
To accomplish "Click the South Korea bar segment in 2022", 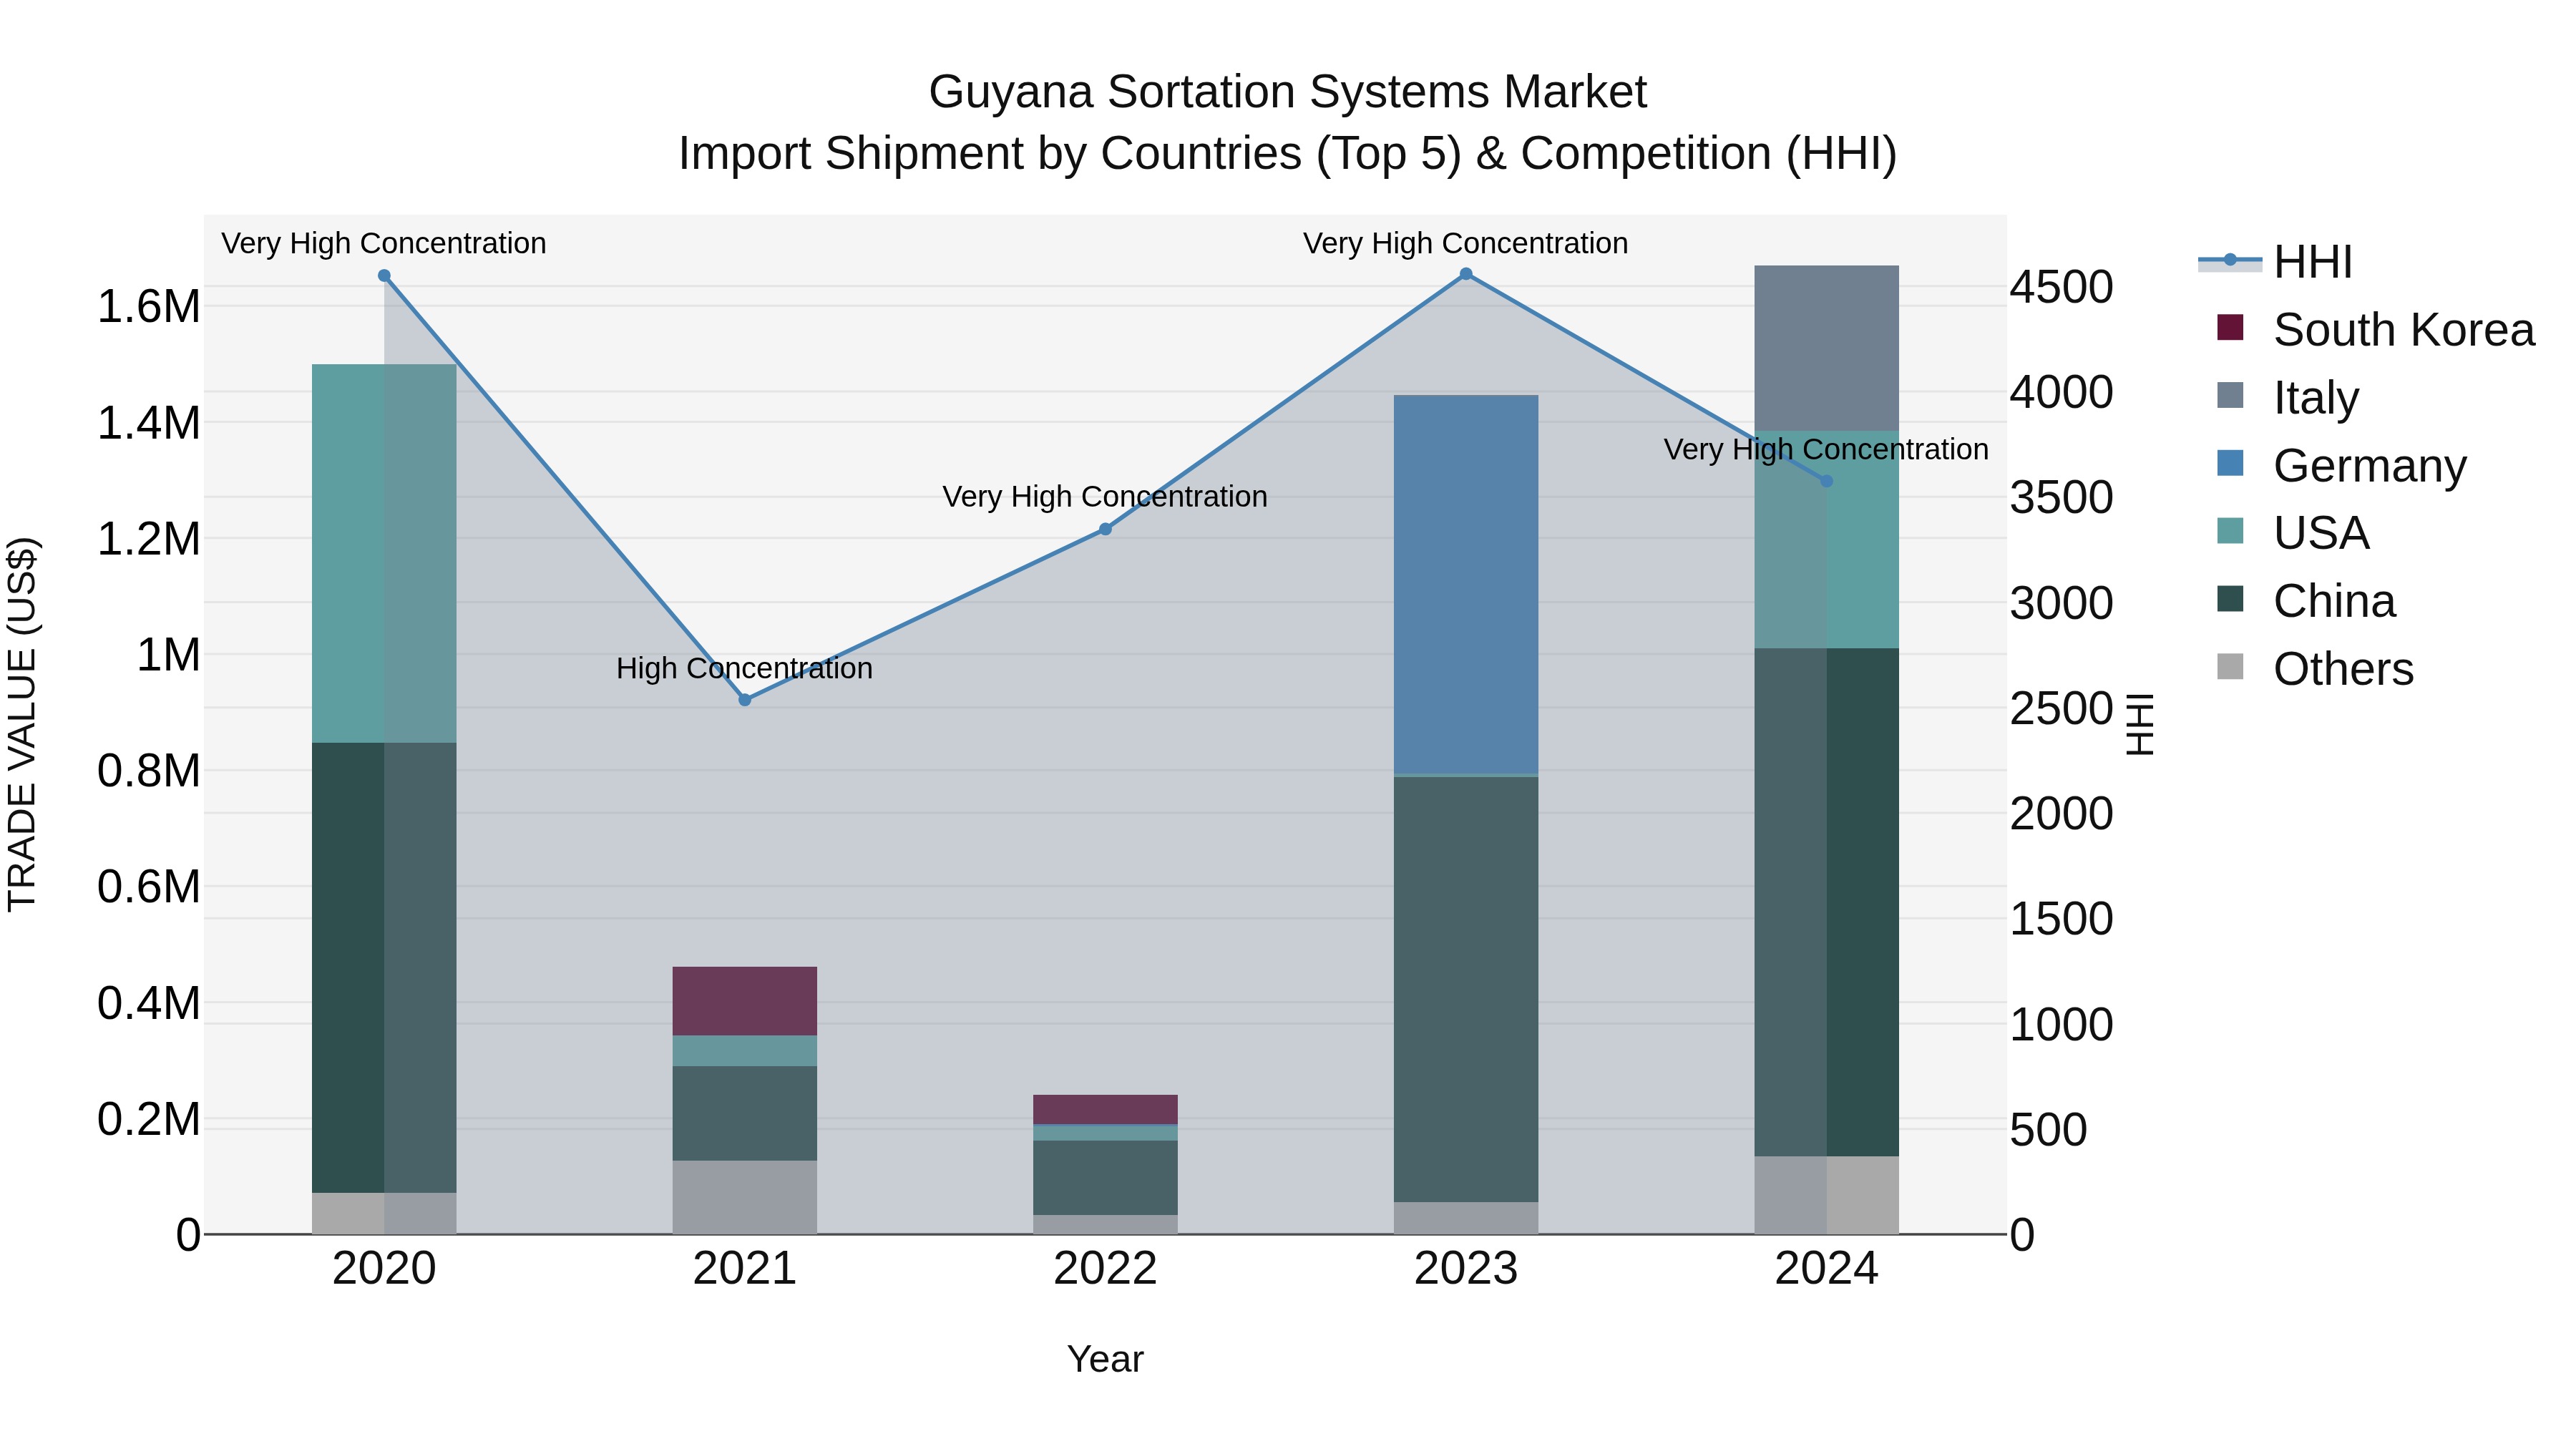I will point(1105,1109).
